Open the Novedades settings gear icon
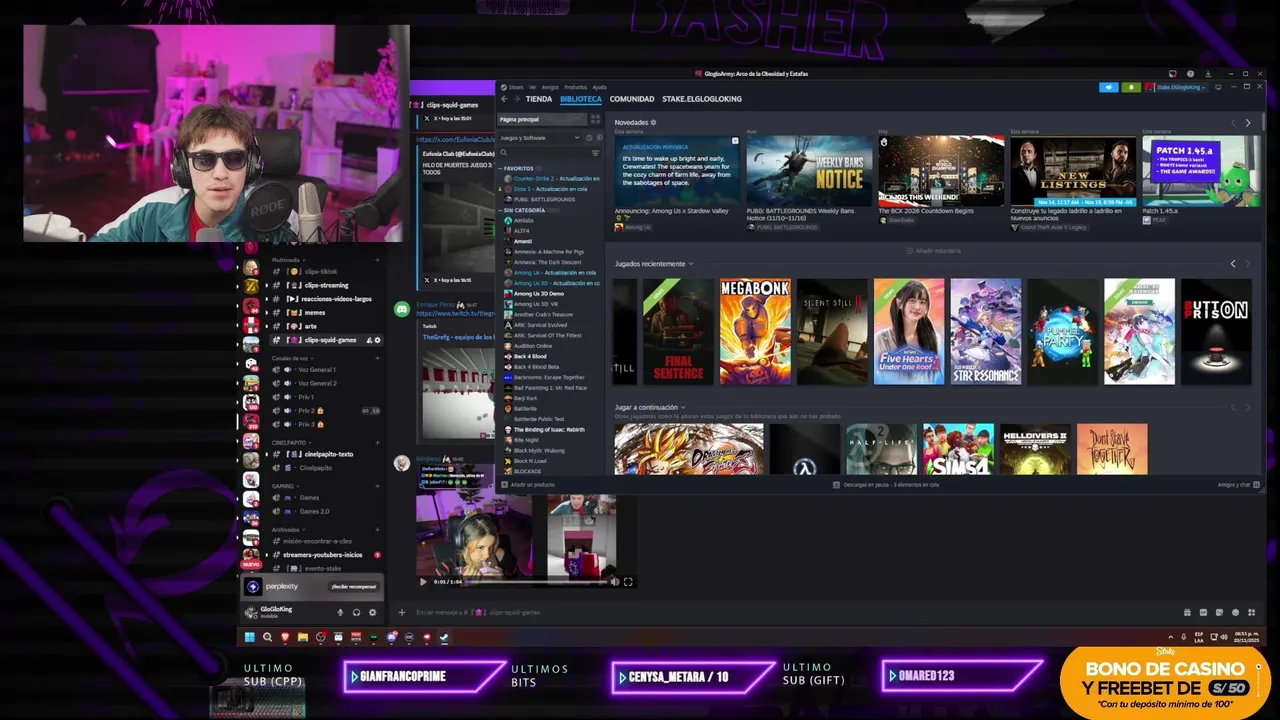Viewport: 1280px width, 720px height. coord(654,122)
